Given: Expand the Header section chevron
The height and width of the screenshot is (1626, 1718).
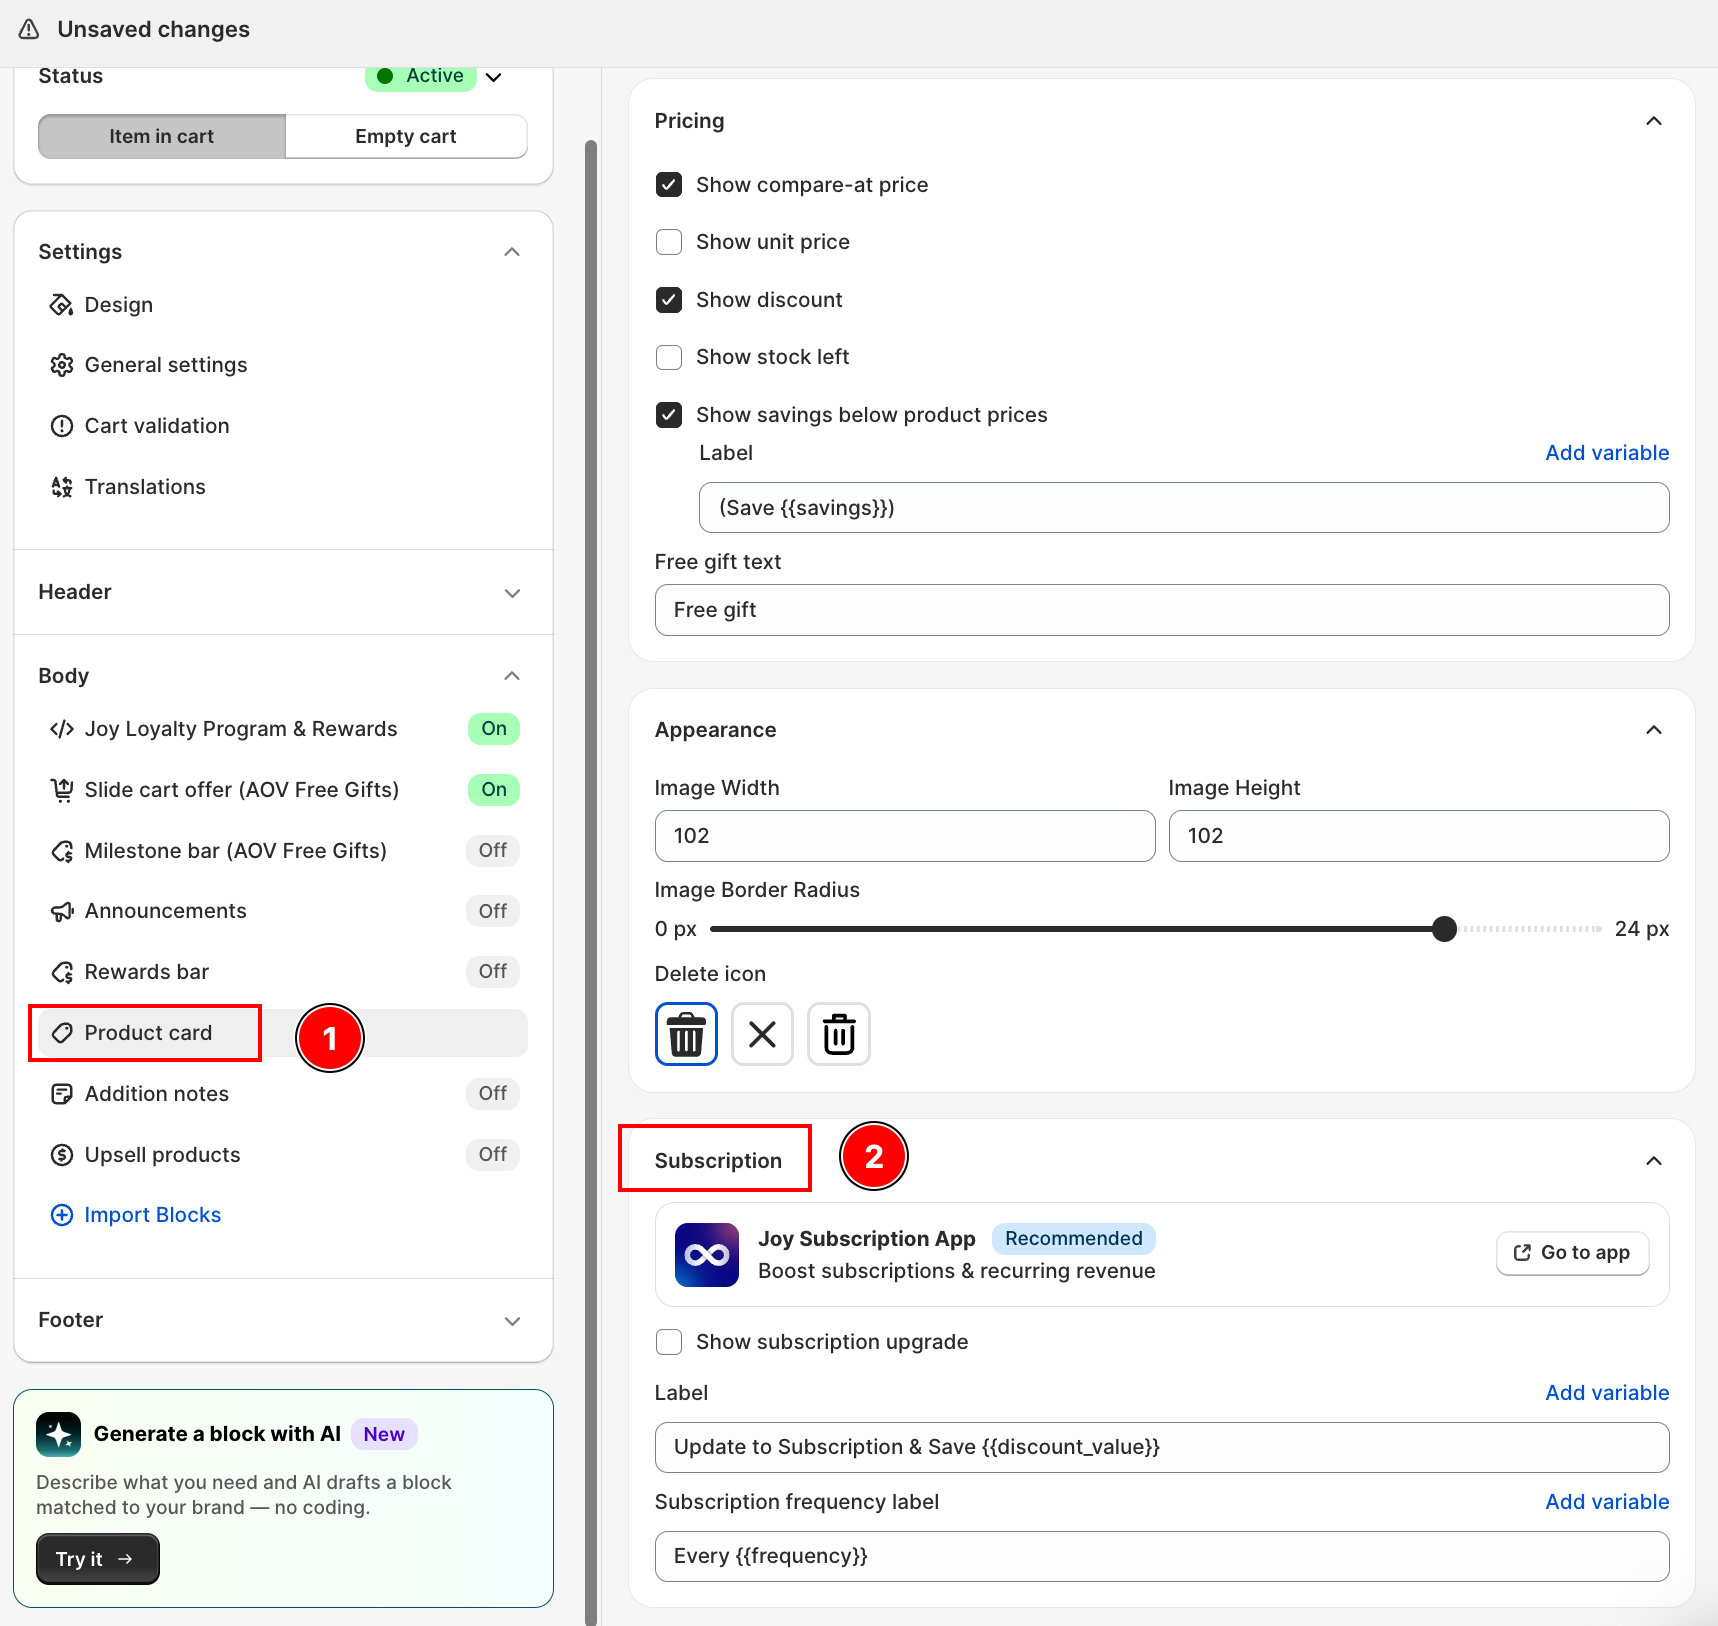Looking at the screenshot, I should 512,593.
